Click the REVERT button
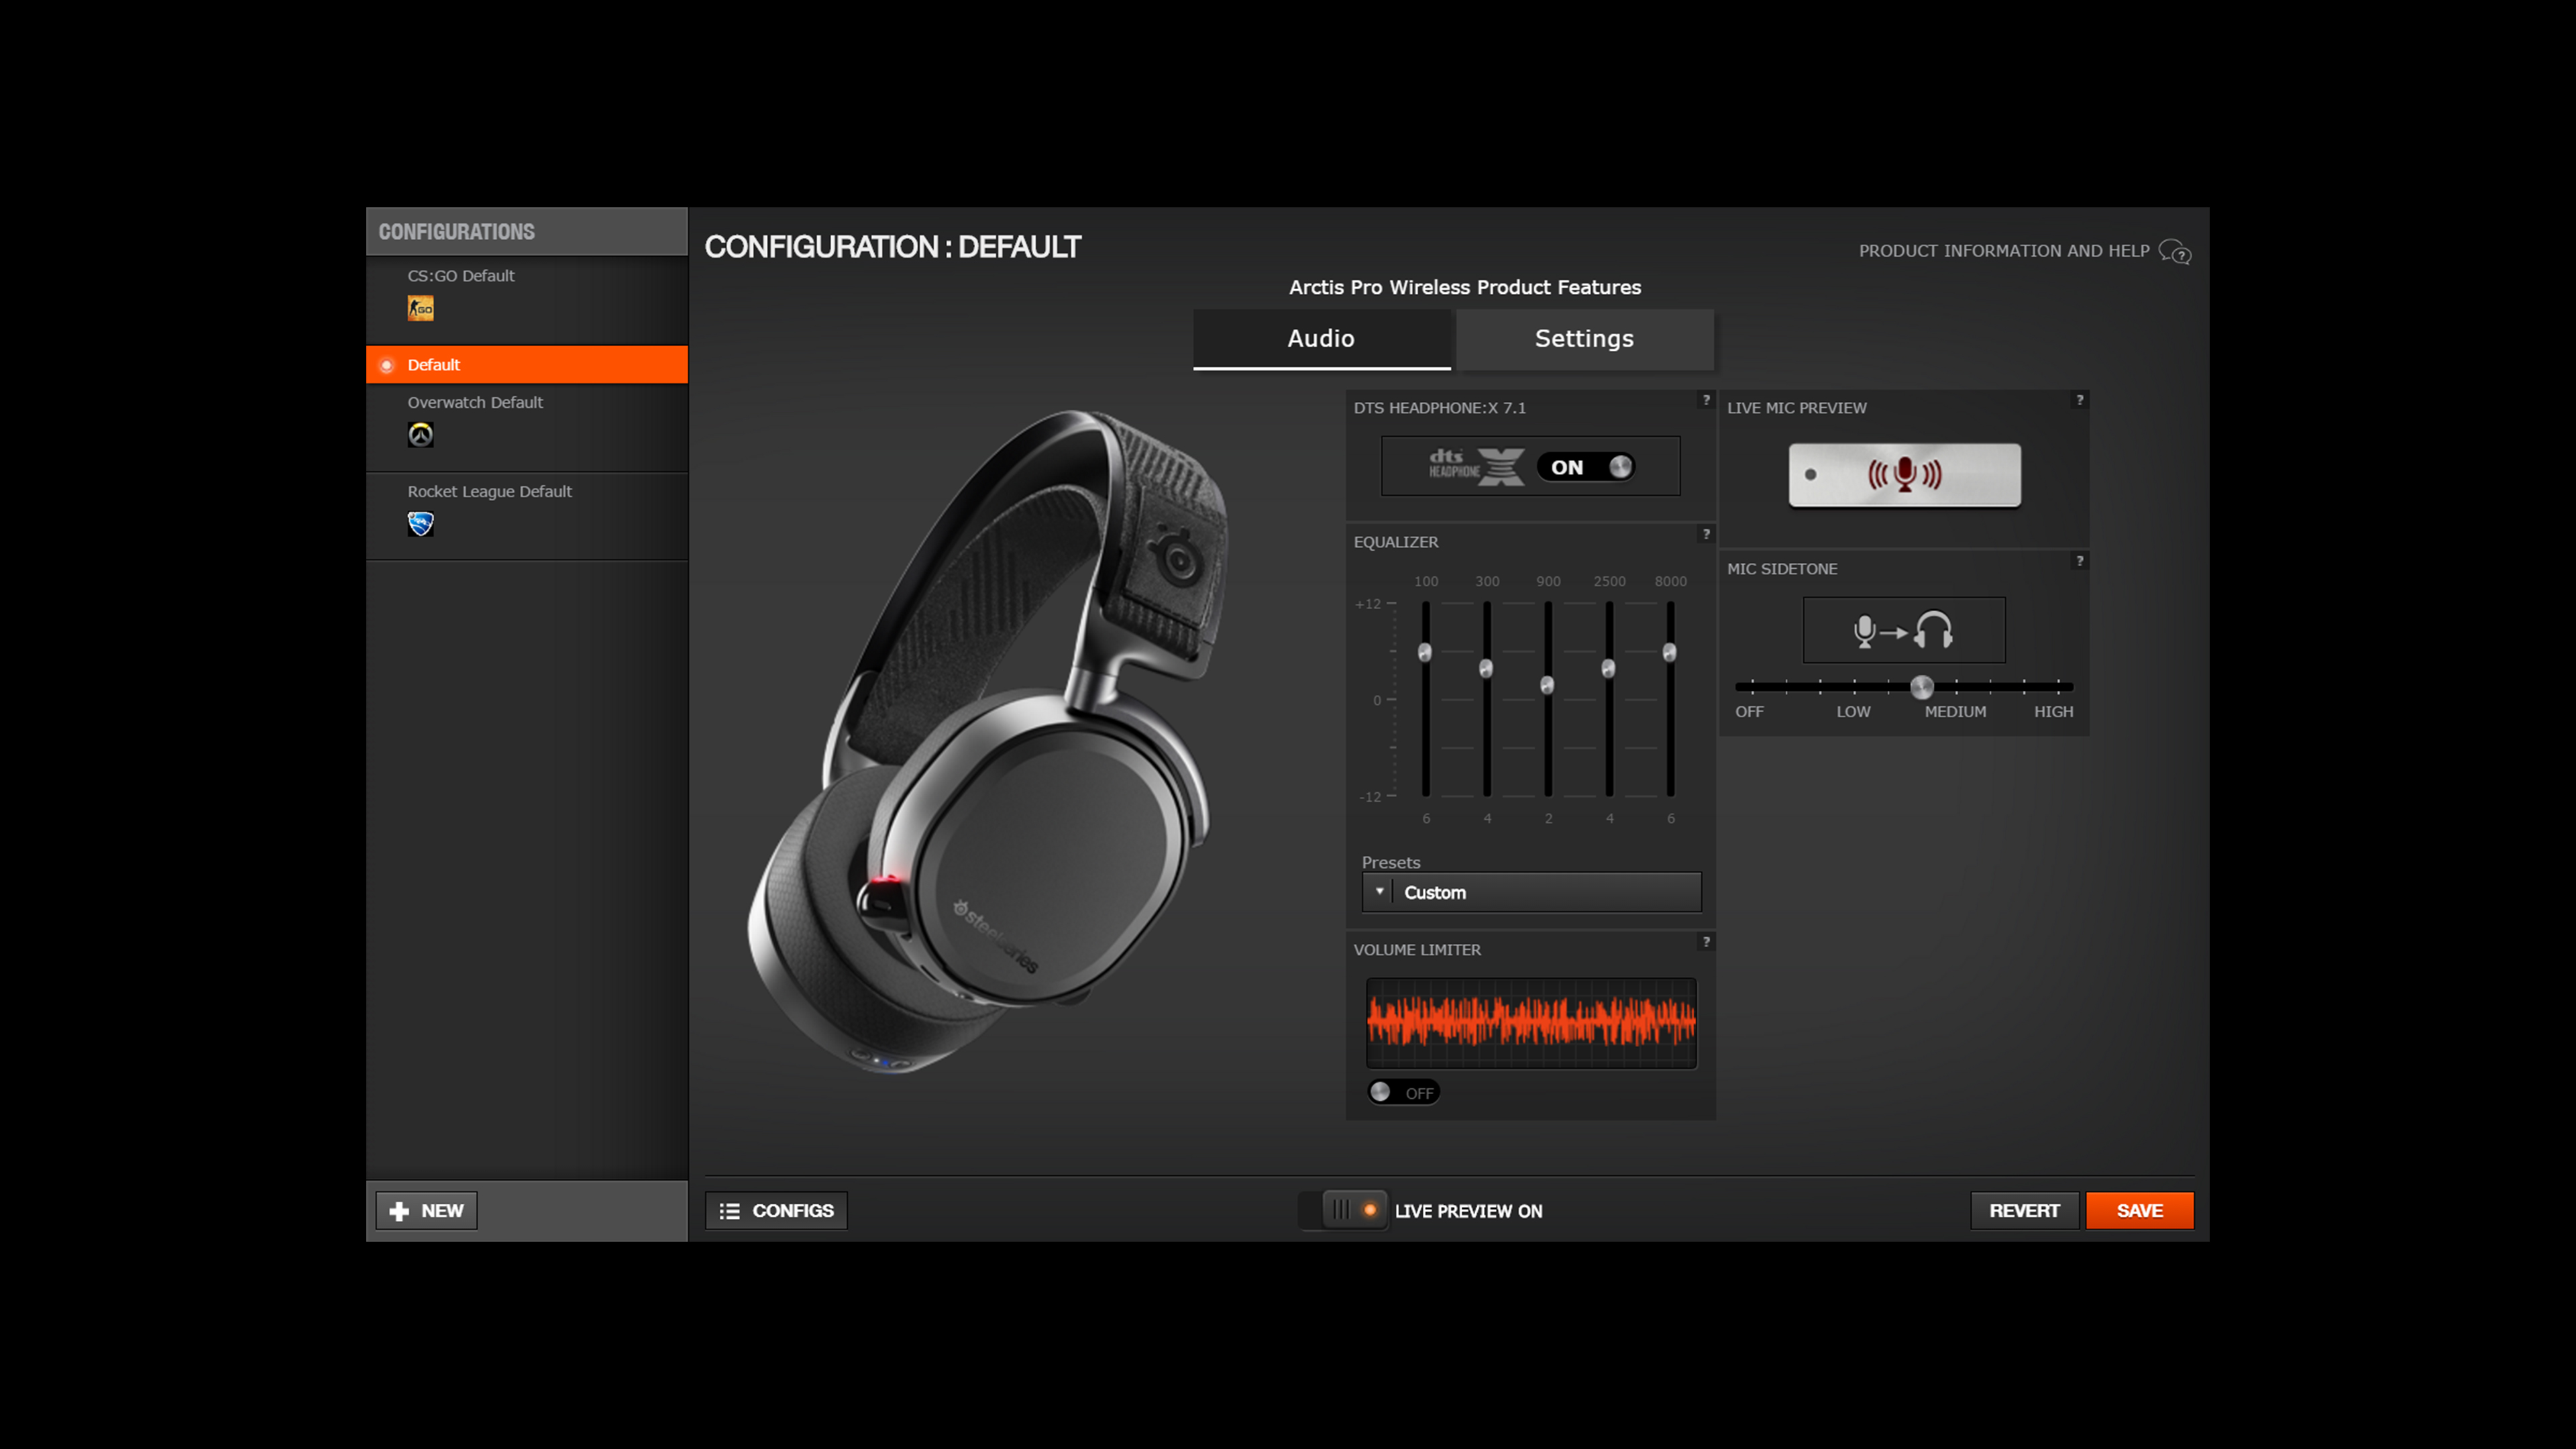 (2024, 1210)
